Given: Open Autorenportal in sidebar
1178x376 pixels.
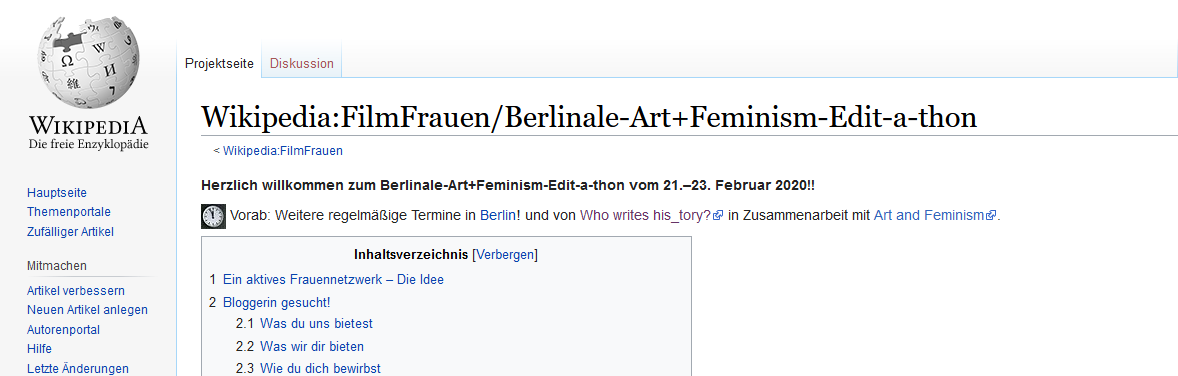Looking at the screenshot, I should coord(63,329).
